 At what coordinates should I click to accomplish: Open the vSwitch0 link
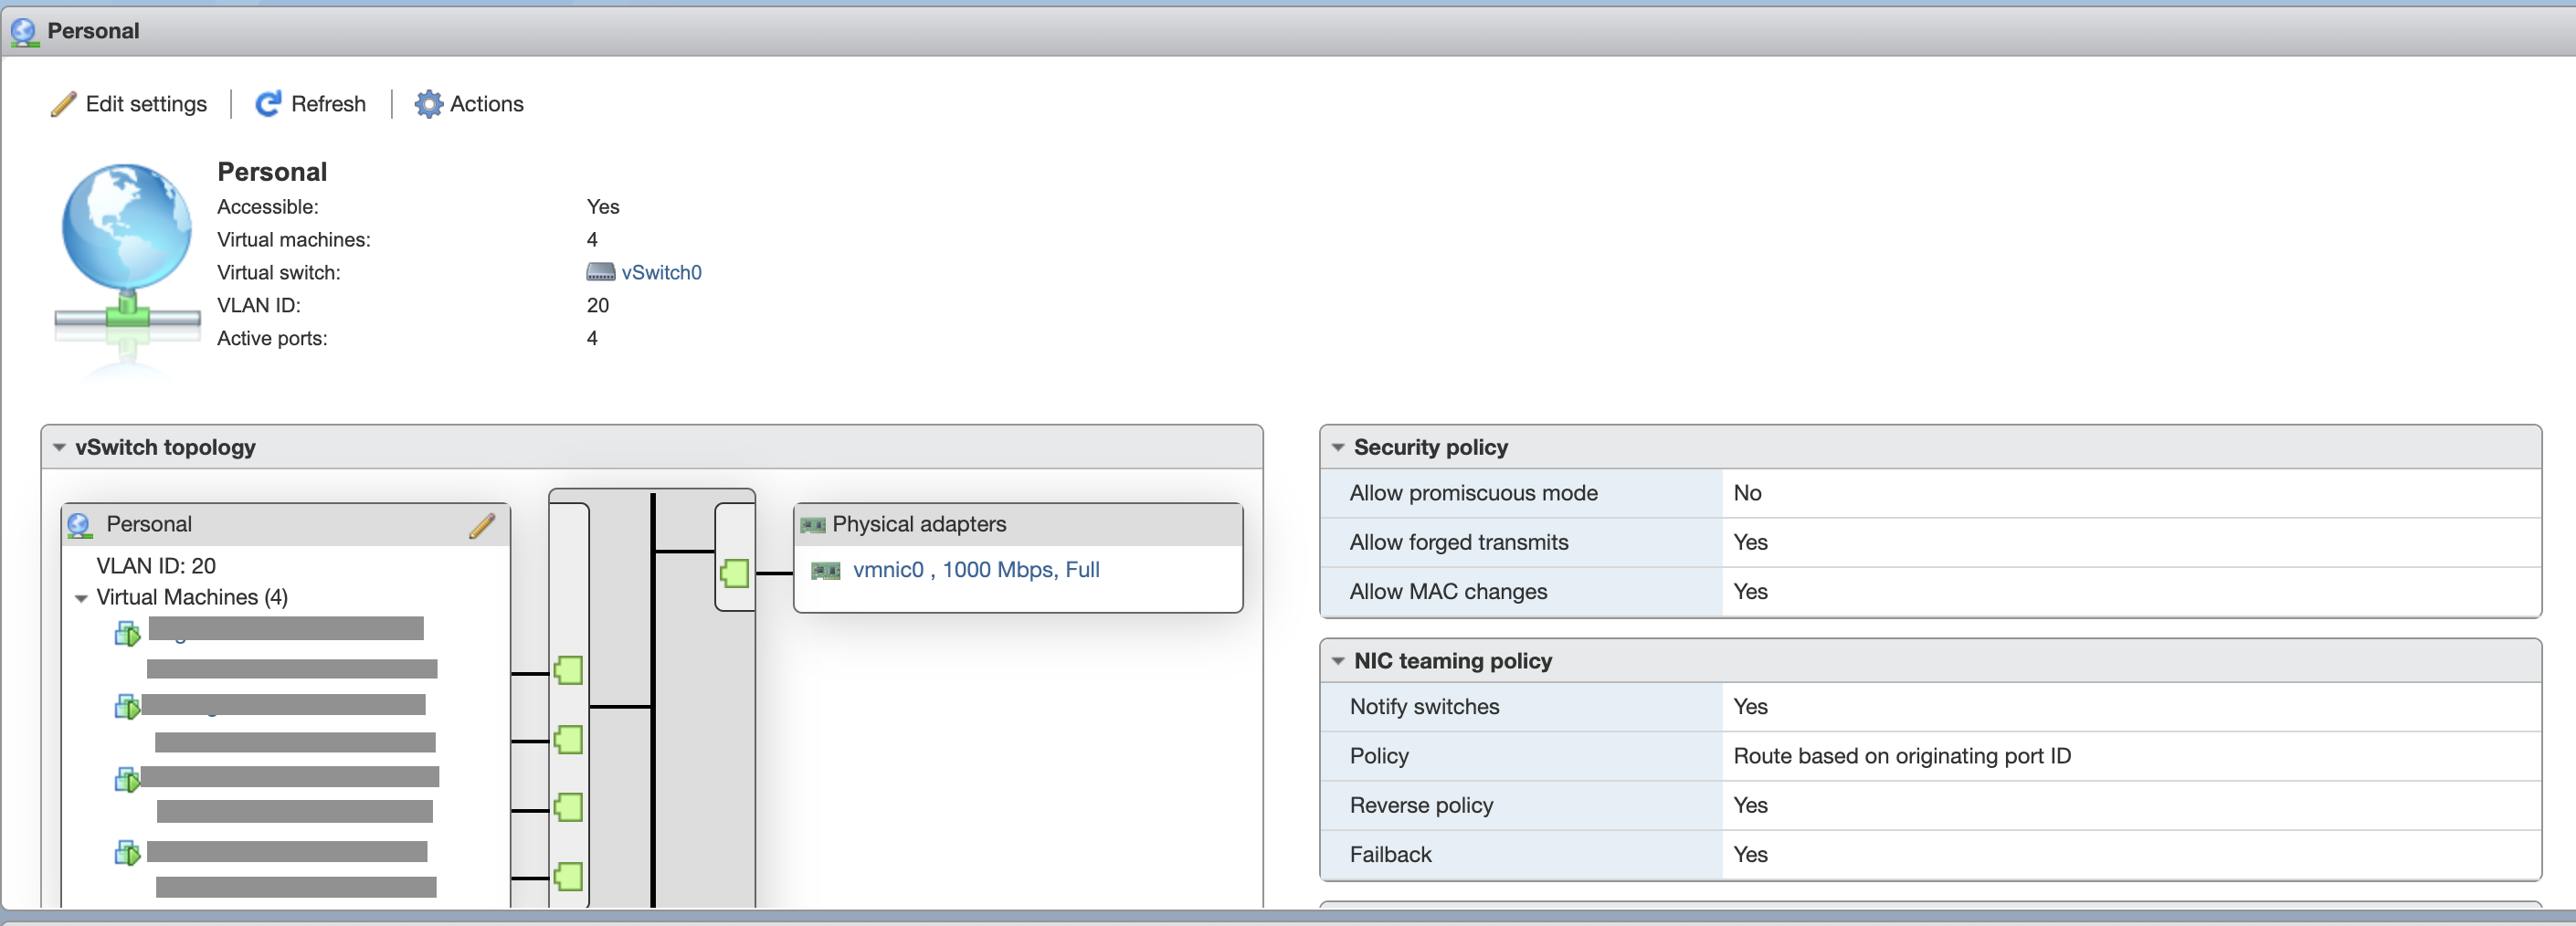pyautogui.click(x=661, y=272)
